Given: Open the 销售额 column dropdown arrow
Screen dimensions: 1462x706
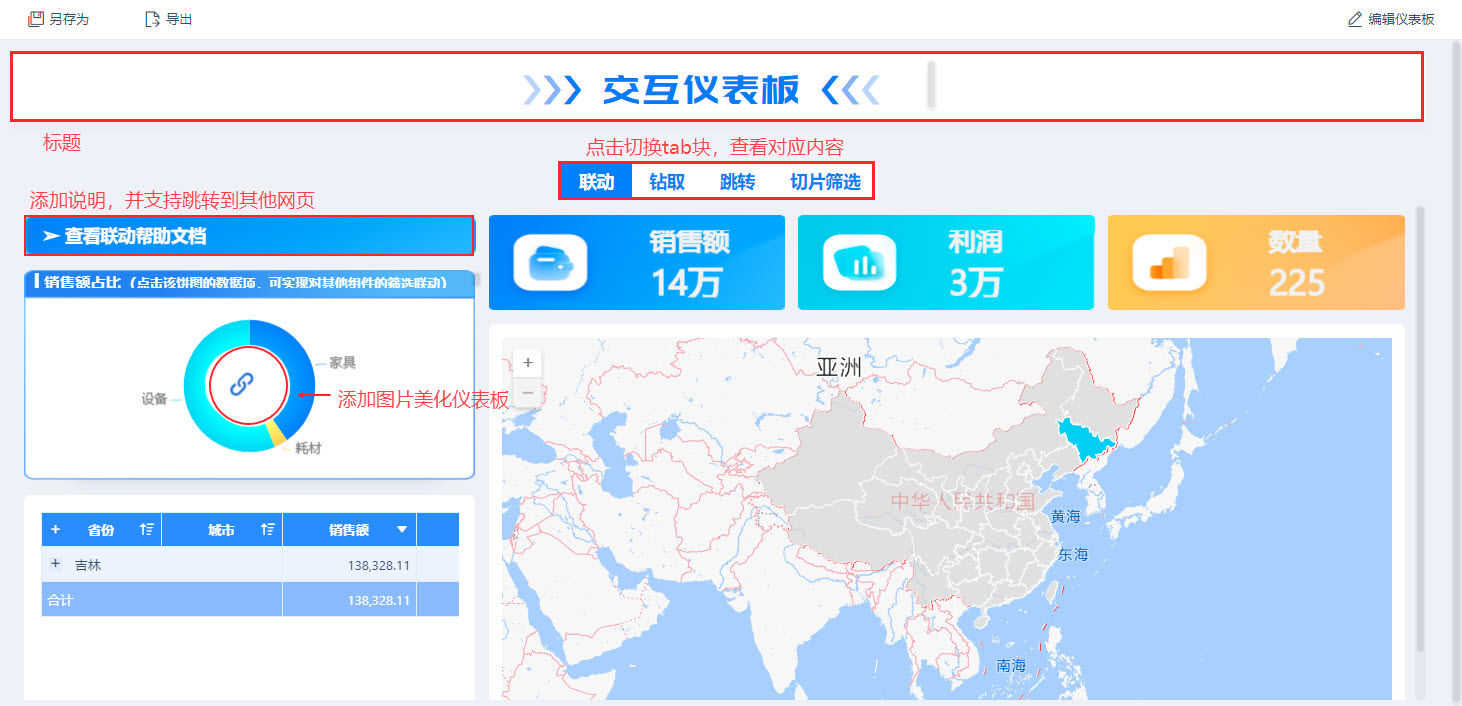Looking at the screenshot, I should point(402,530).
